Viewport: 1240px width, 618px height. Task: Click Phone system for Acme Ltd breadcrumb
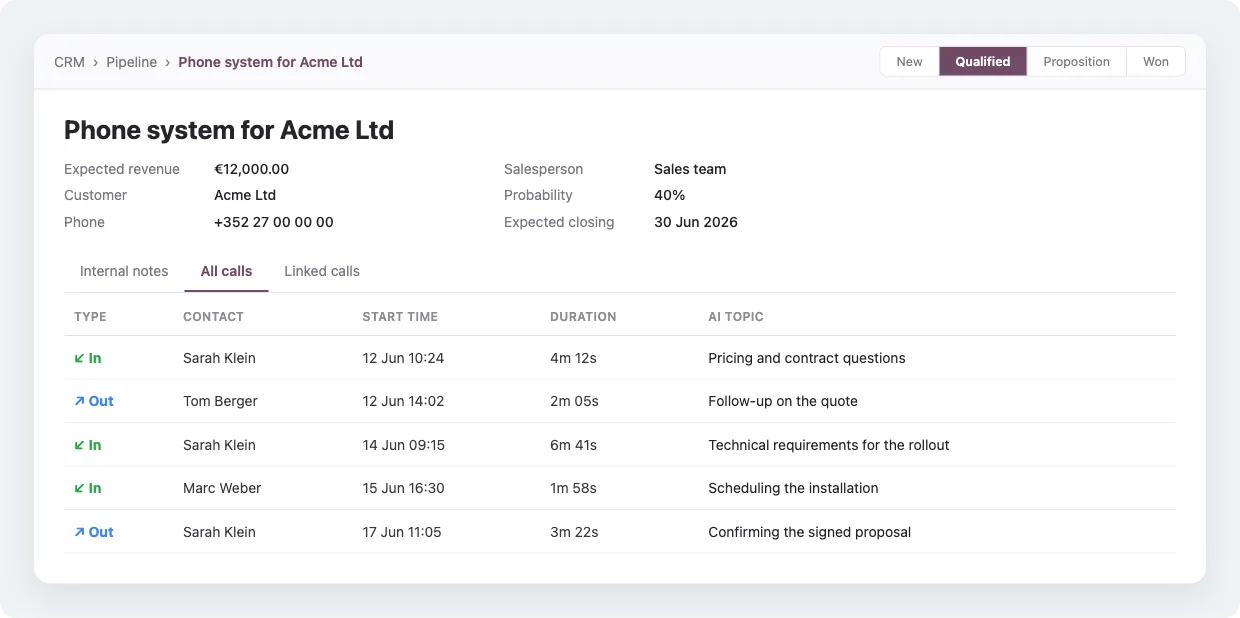pyautogui.click(x=270, y=62)
